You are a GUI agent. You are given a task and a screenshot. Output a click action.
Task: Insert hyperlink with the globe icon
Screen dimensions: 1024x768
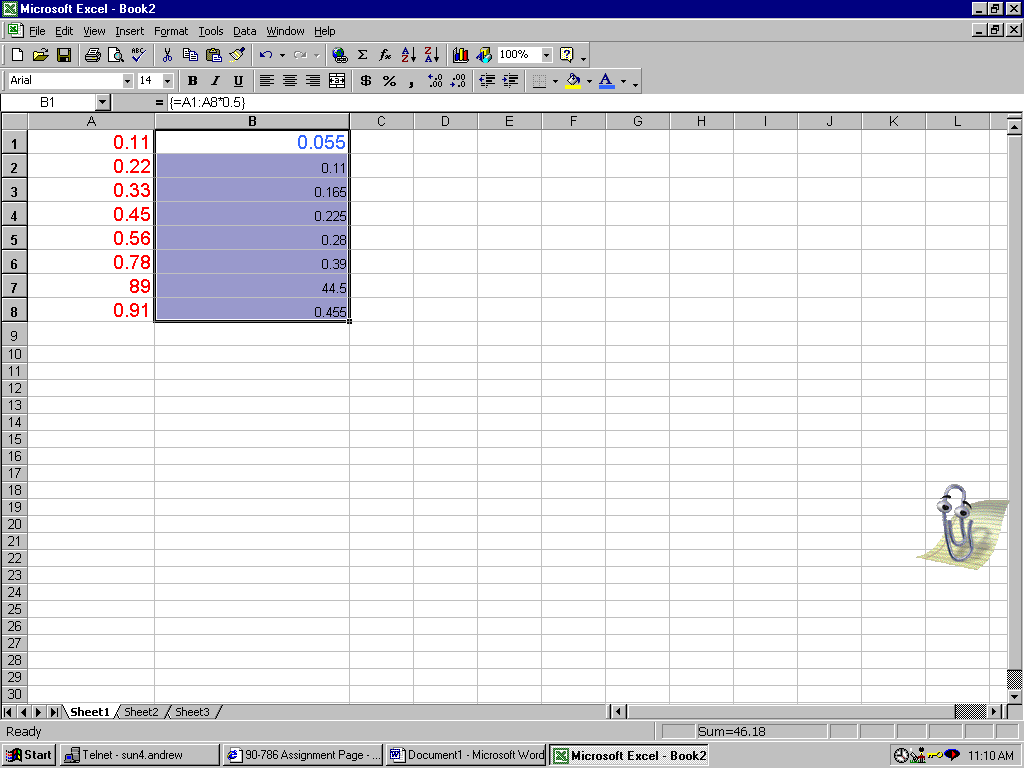(340, 55)
